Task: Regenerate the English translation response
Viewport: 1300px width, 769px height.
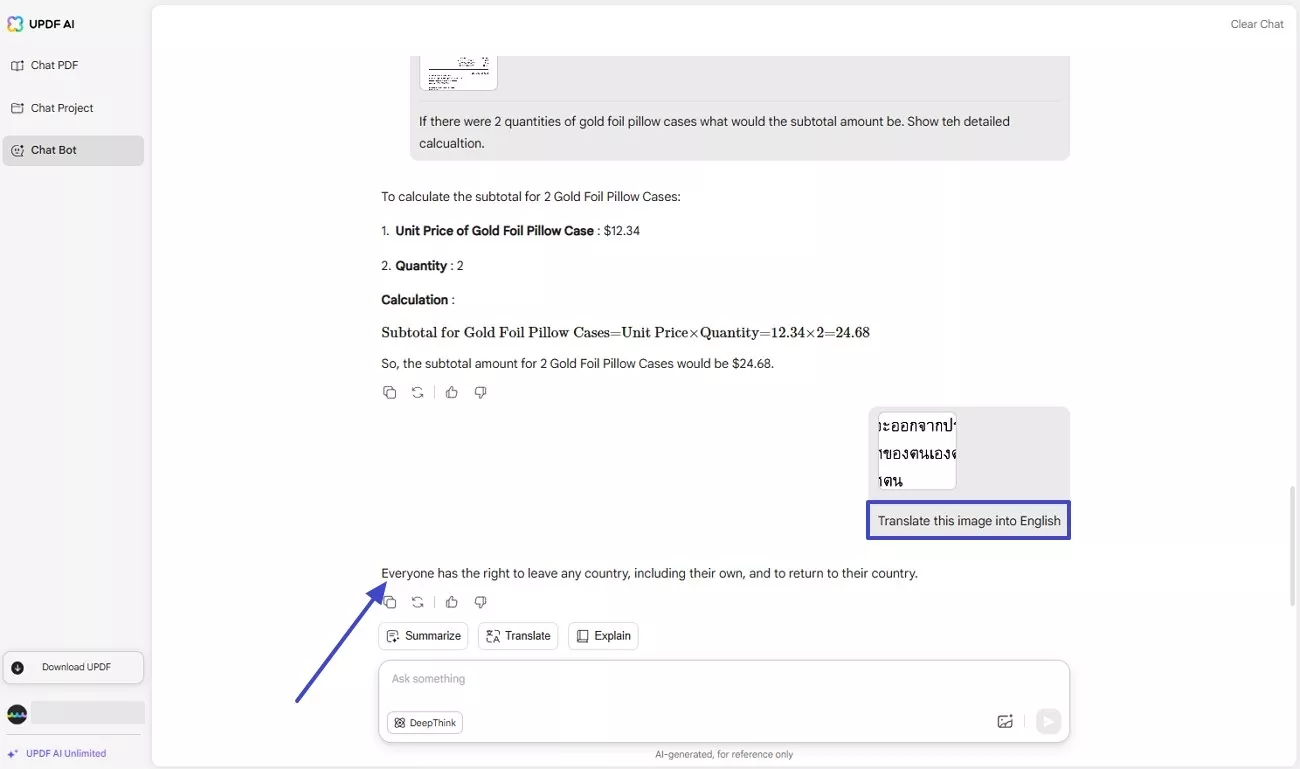Action: (418, 602)
